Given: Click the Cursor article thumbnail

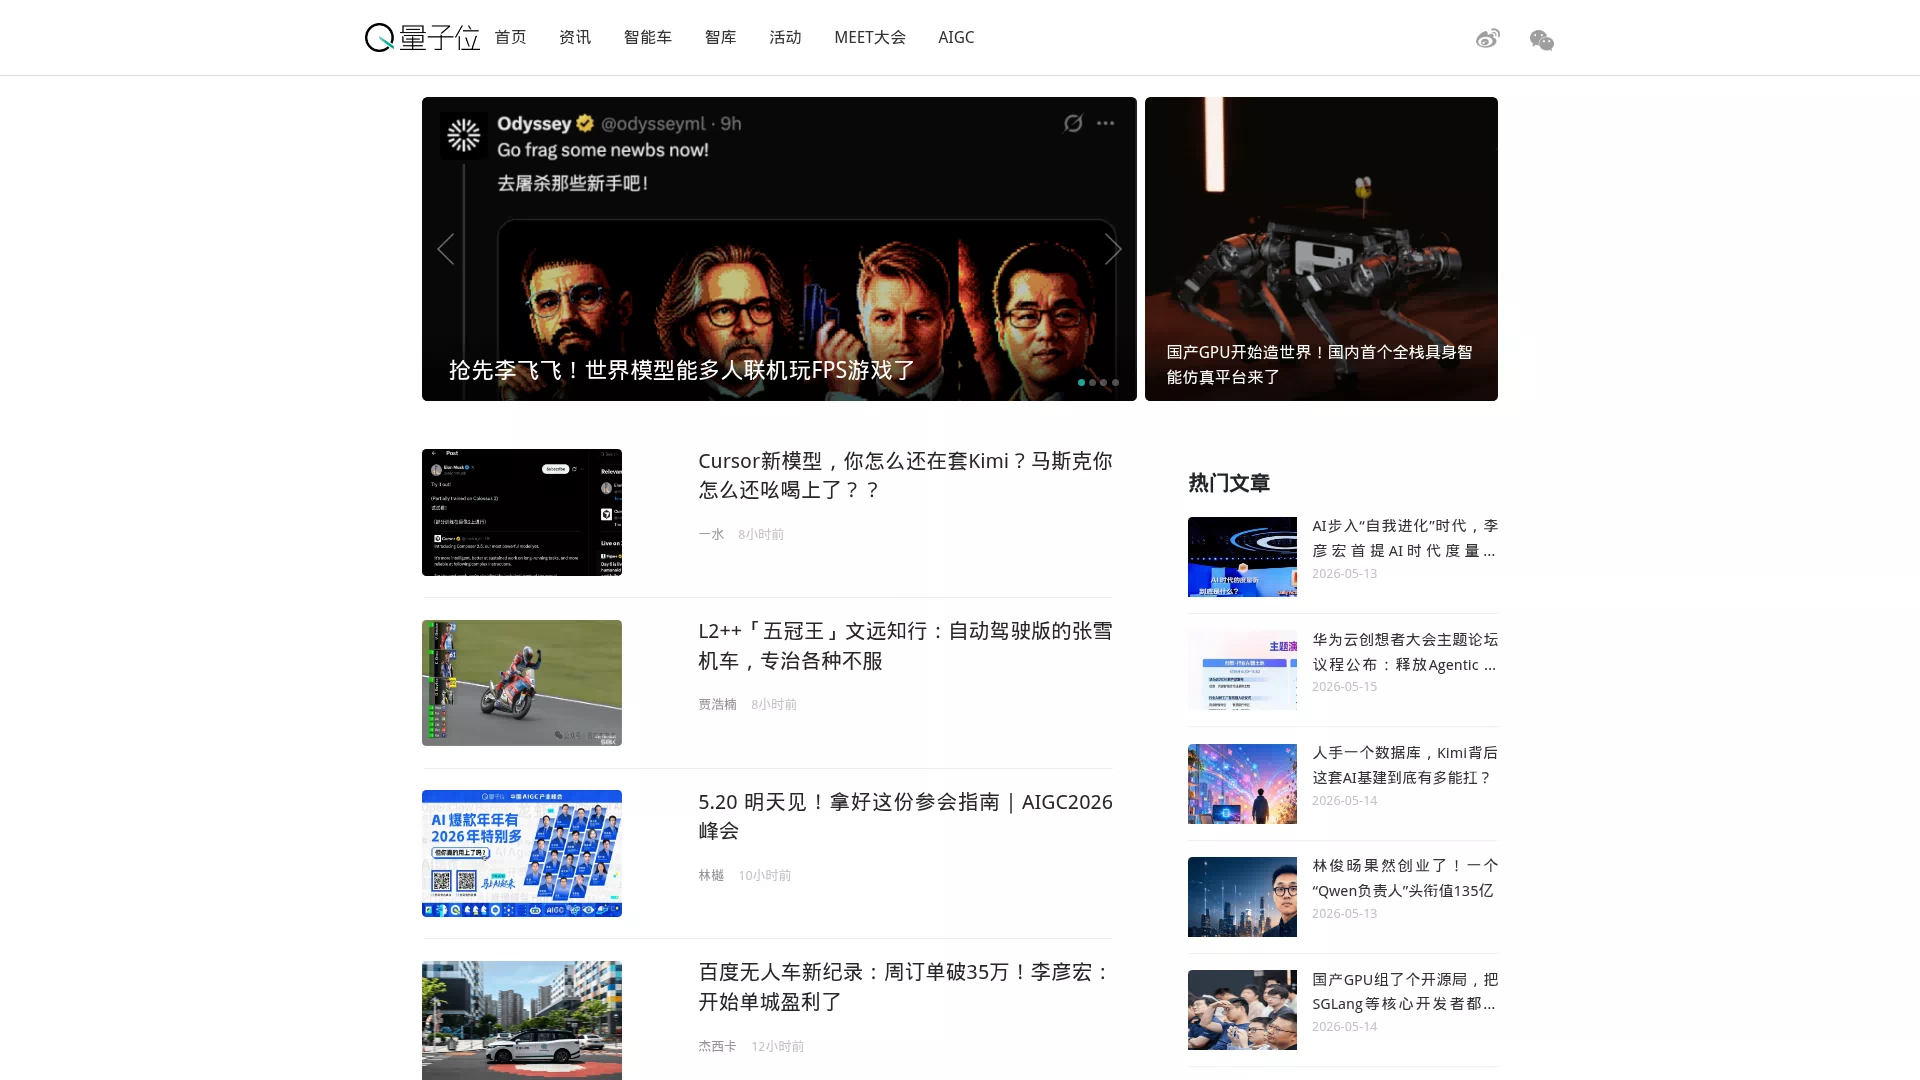Looking at the screenshot, I should click(x=522, y=512).
